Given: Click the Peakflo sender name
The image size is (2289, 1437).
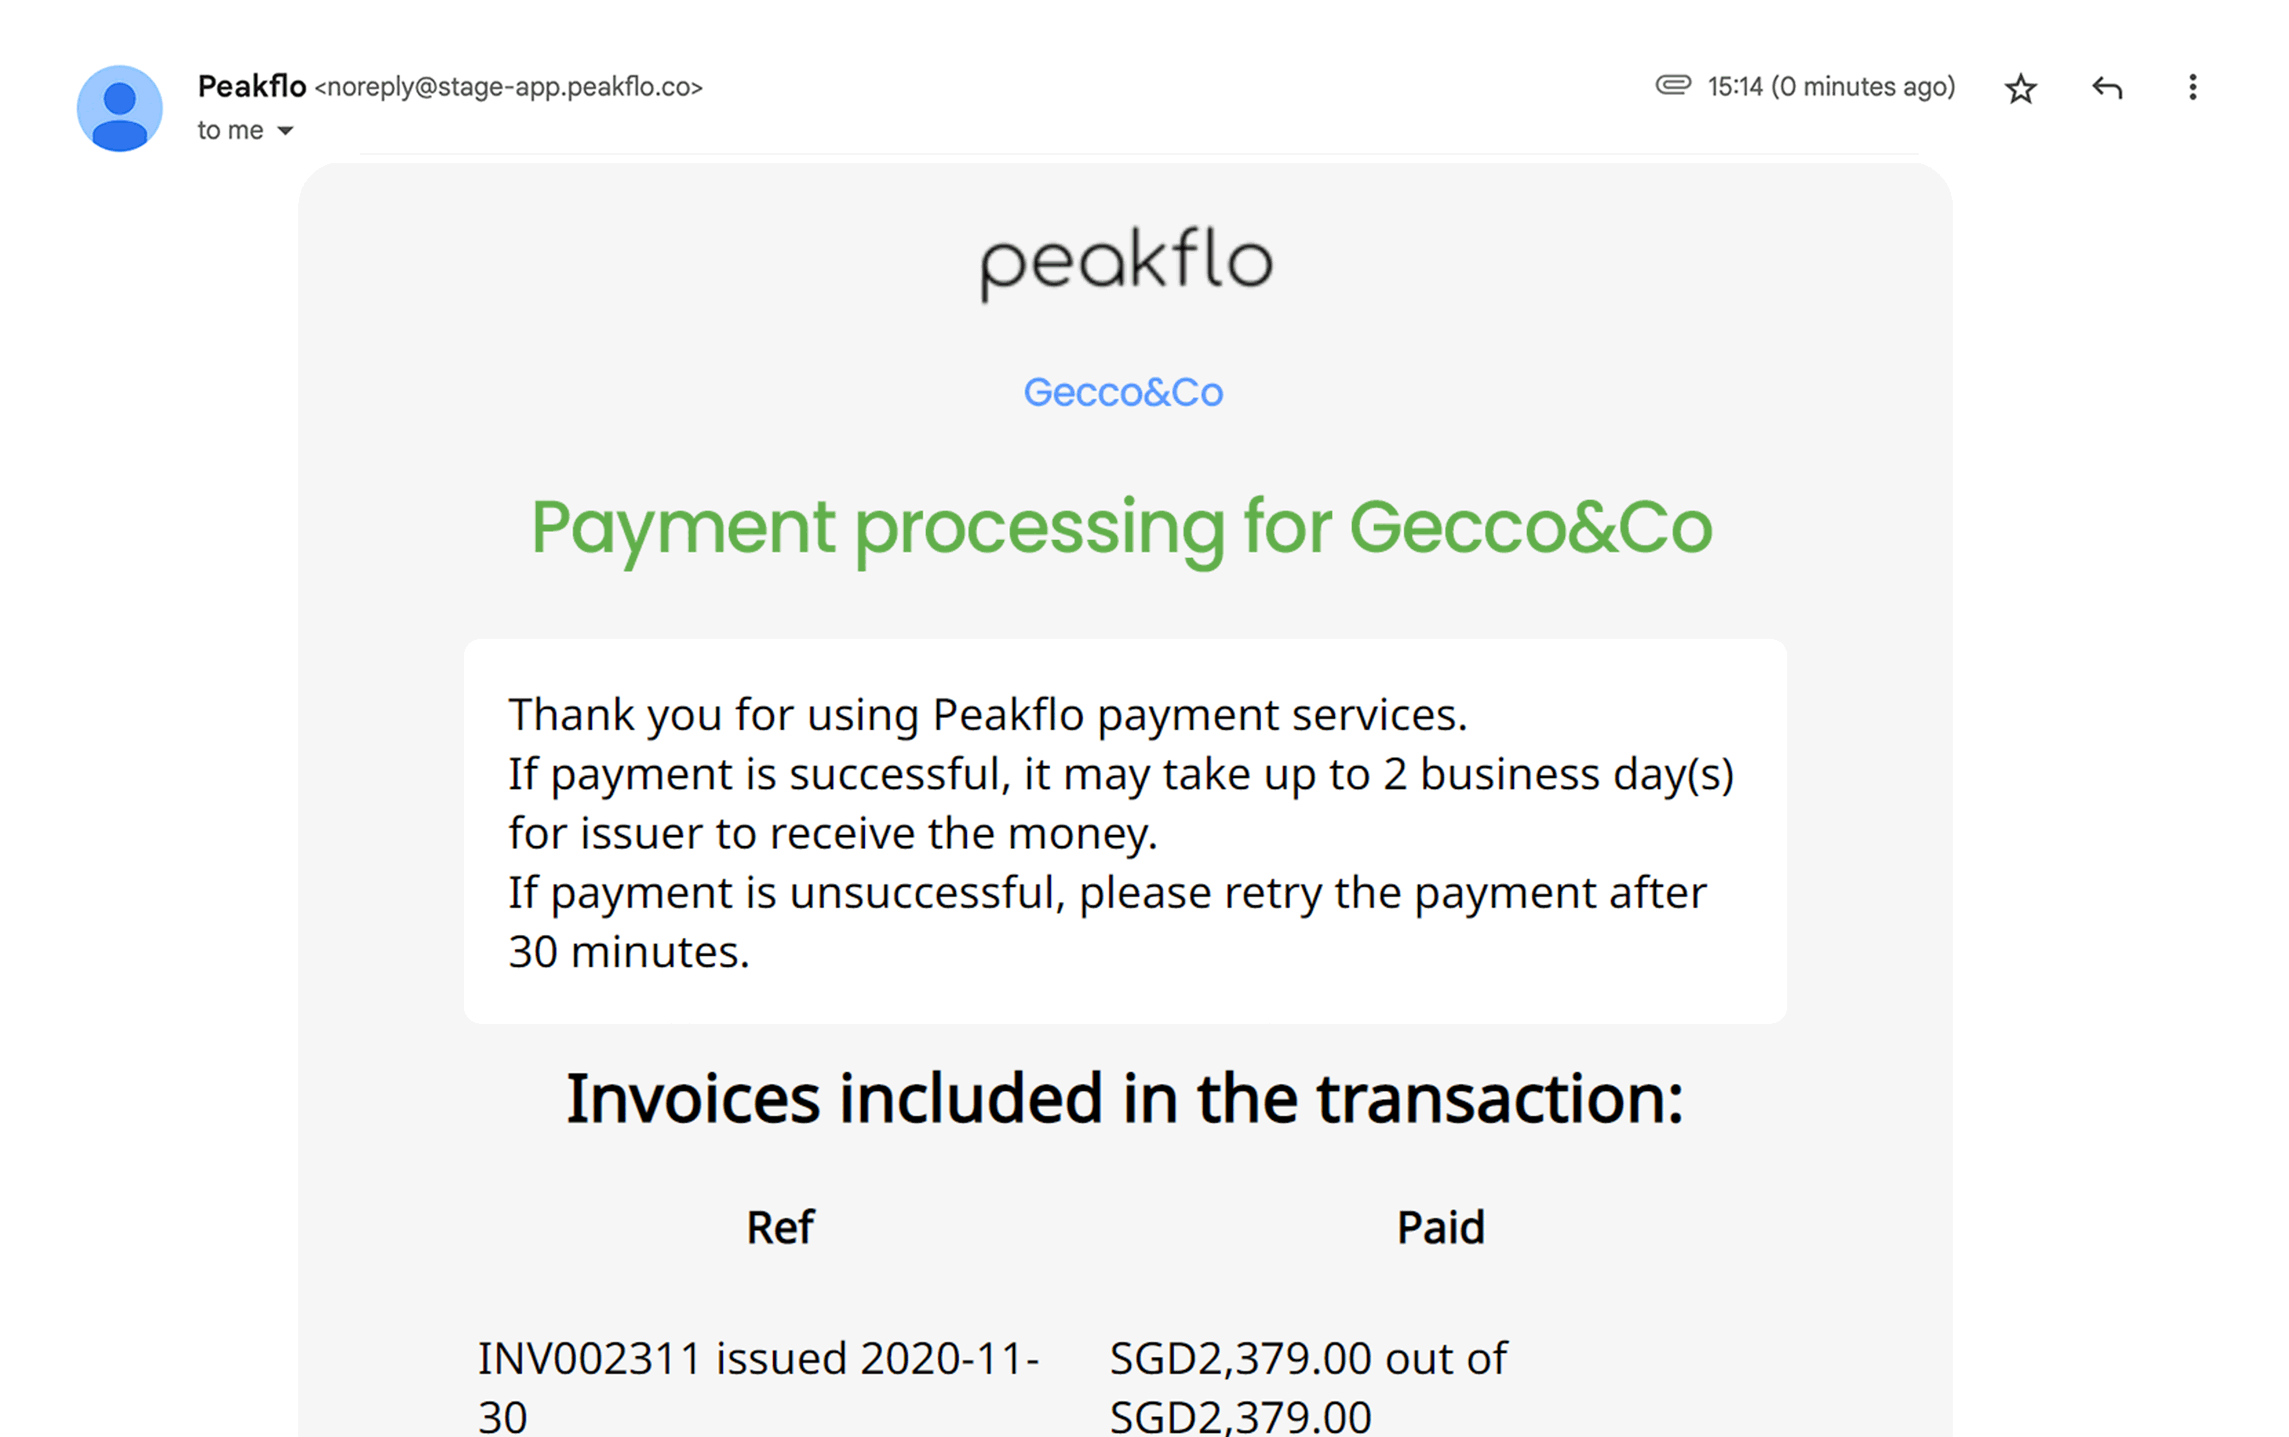Looking at the screenshot, I should click(x=252, y=87).
